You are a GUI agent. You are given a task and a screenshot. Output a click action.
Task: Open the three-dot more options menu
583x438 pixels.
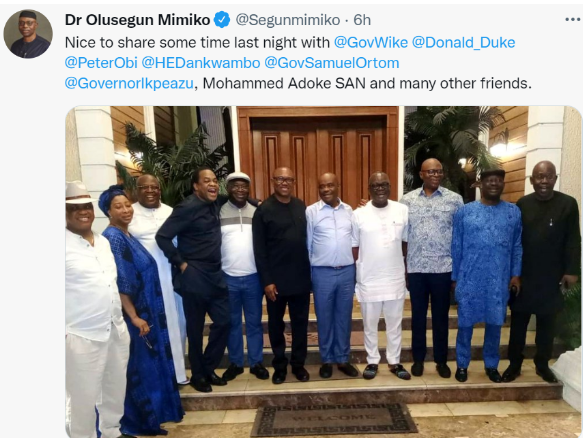[573, 19]
